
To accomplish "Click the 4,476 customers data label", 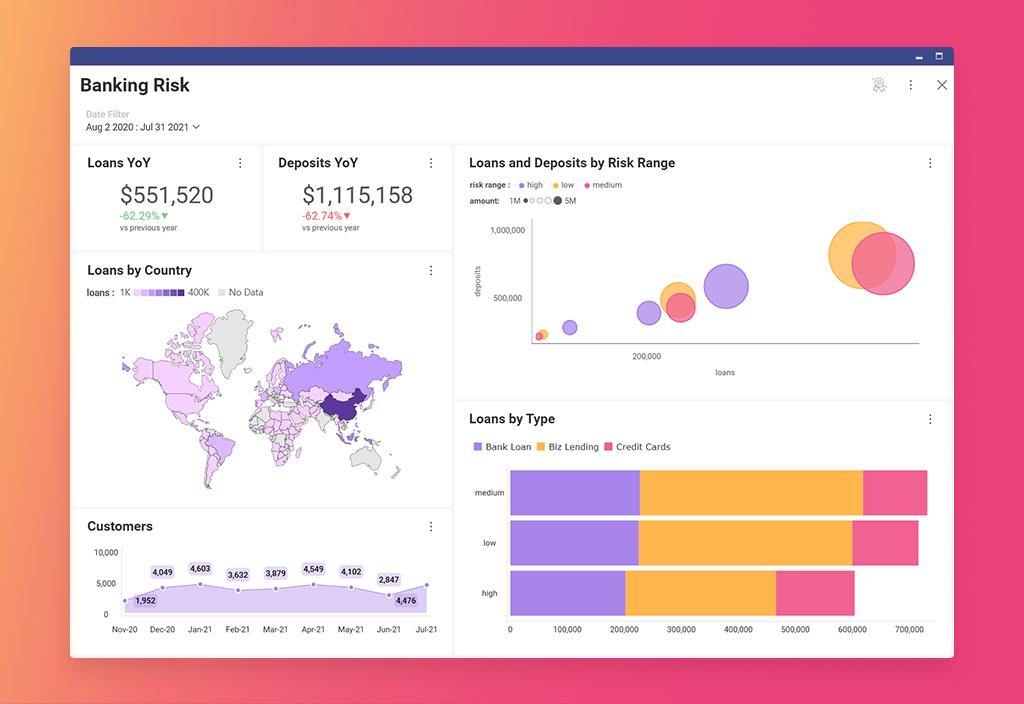I will click(406, 601).
